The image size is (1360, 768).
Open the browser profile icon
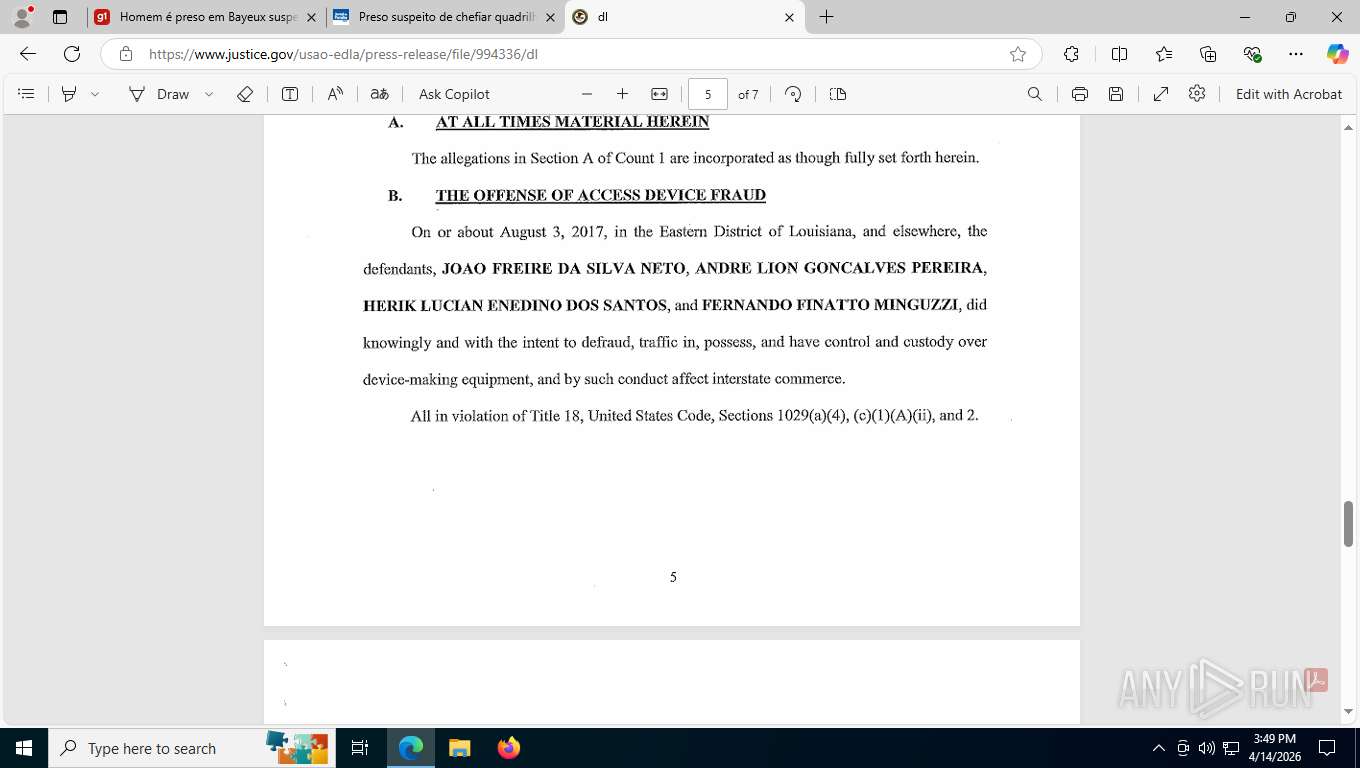pyautogui.click(x=22, y=17)
